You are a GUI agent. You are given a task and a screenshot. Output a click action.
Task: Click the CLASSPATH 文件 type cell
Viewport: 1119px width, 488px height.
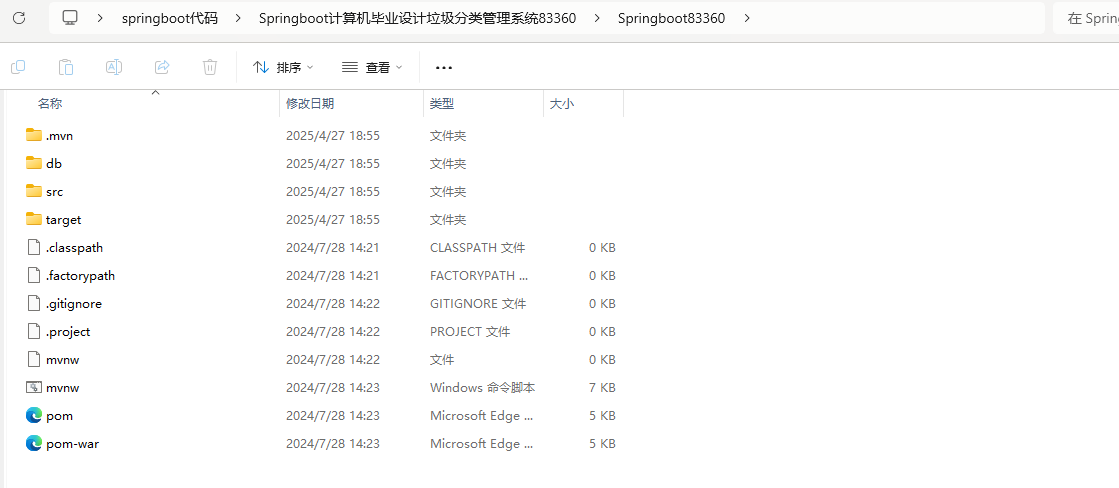477,248
